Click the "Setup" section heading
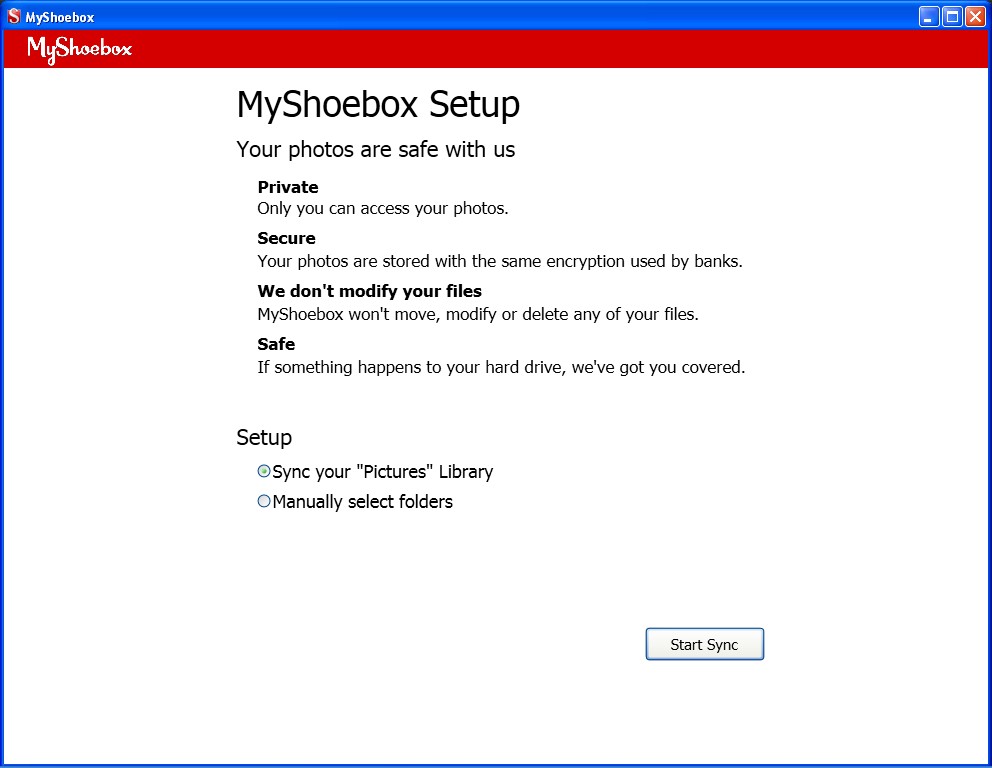The width and height of the screenshot is (992, 768). pos(264,438)
